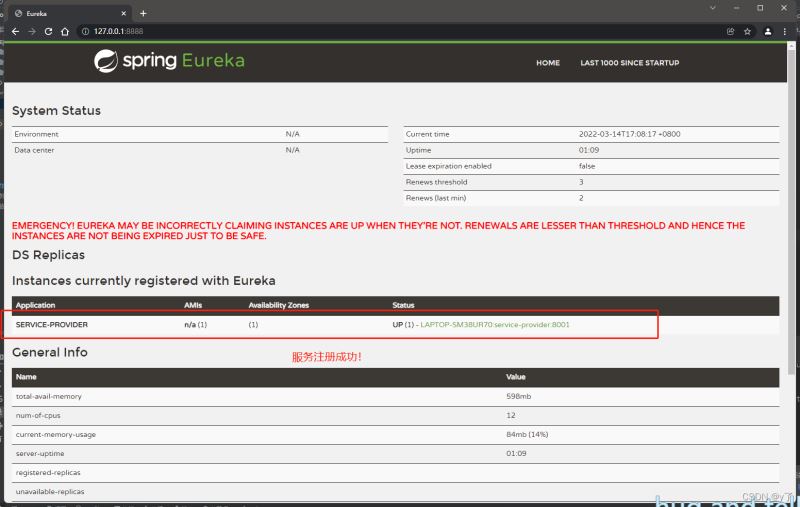
Task: Click the Spring Eureka logo
Action: tap(169, 61)
